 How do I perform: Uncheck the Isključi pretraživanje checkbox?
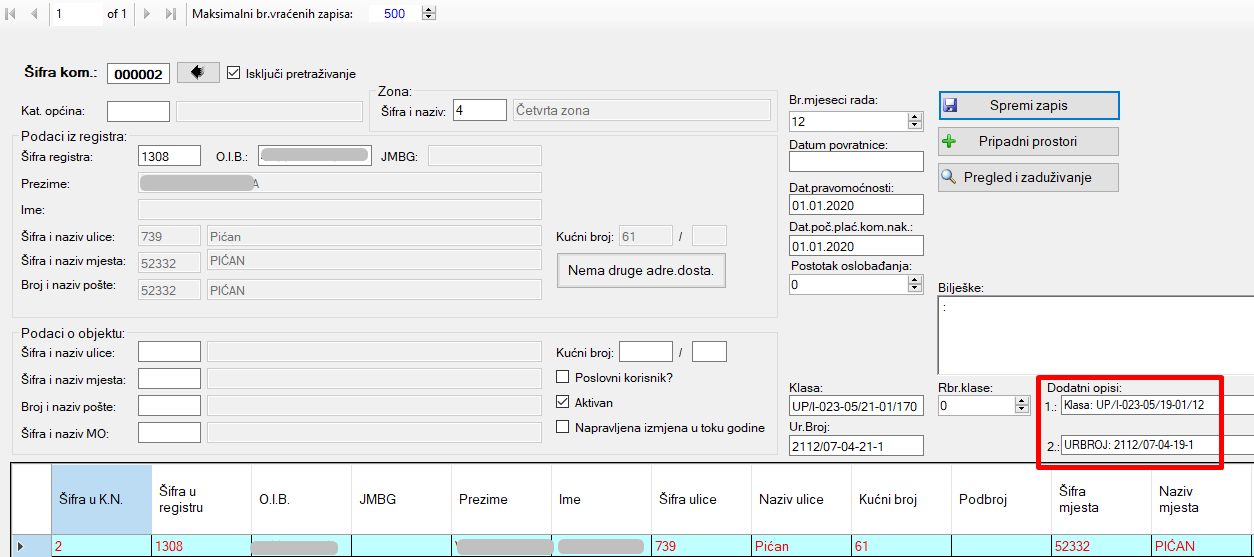234,73
